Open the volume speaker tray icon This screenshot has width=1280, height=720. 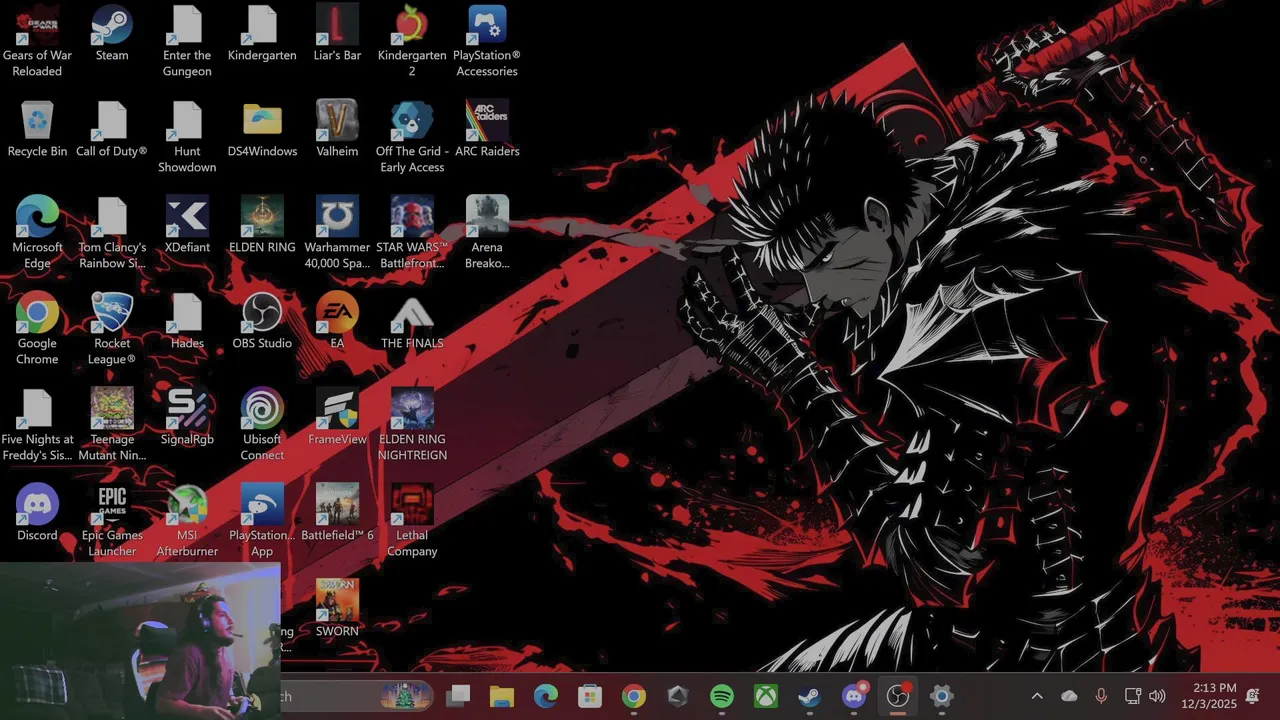pos(1158,696)
